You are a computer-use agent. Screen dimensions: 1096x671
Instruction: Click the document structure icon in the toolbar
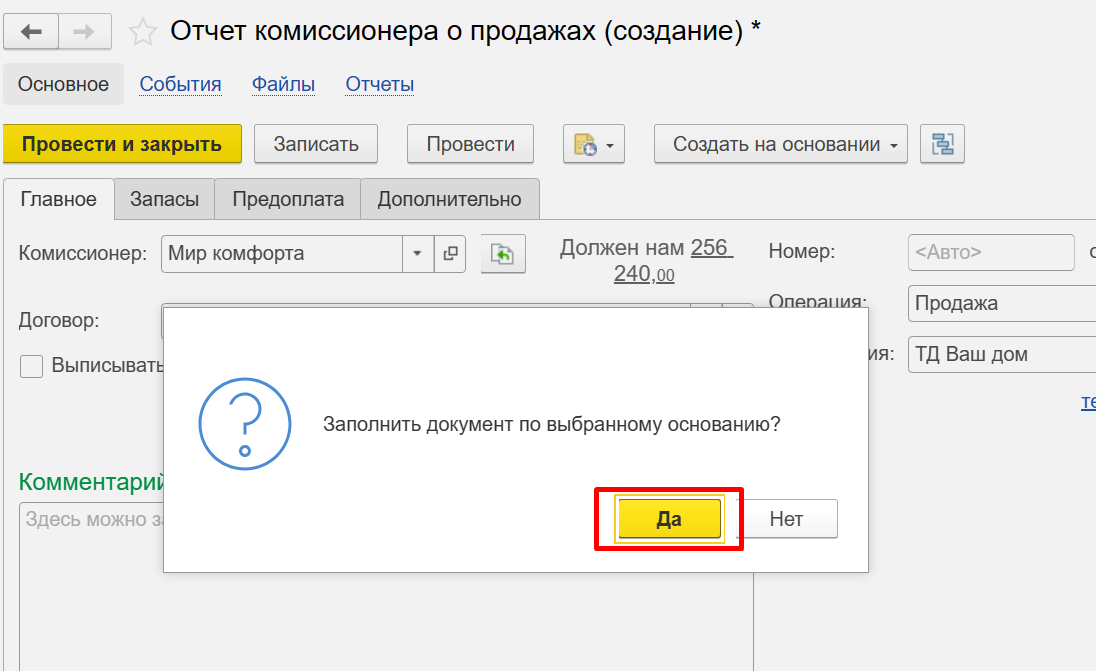pyautogui.click(x=942, y=144)
